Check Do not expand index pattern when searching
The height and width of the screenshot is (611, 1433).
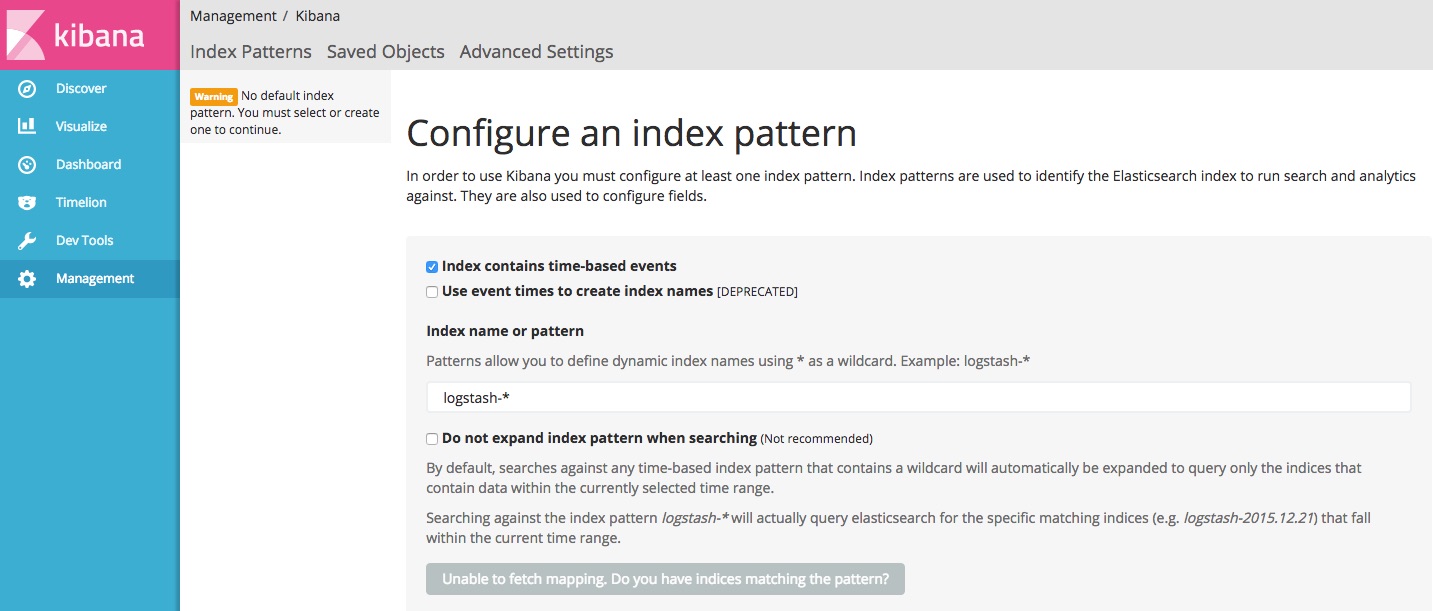tap(432, 438)
